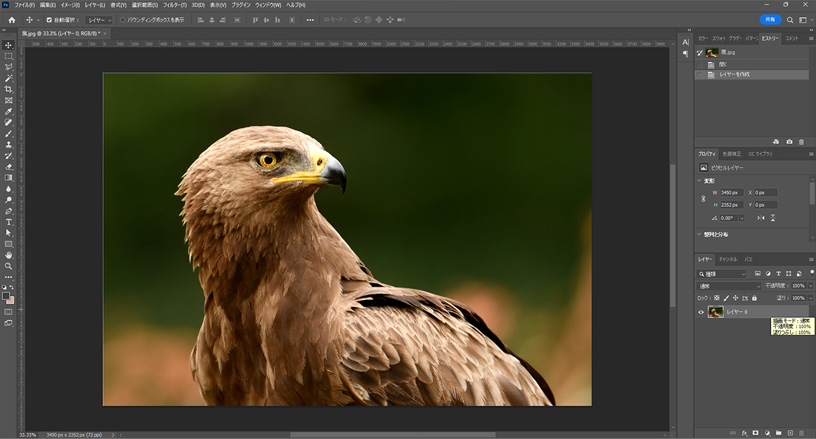816x439 pixels.
Task: Toggle lock position icon in Layers panel
Action: [x=735, y=298]
